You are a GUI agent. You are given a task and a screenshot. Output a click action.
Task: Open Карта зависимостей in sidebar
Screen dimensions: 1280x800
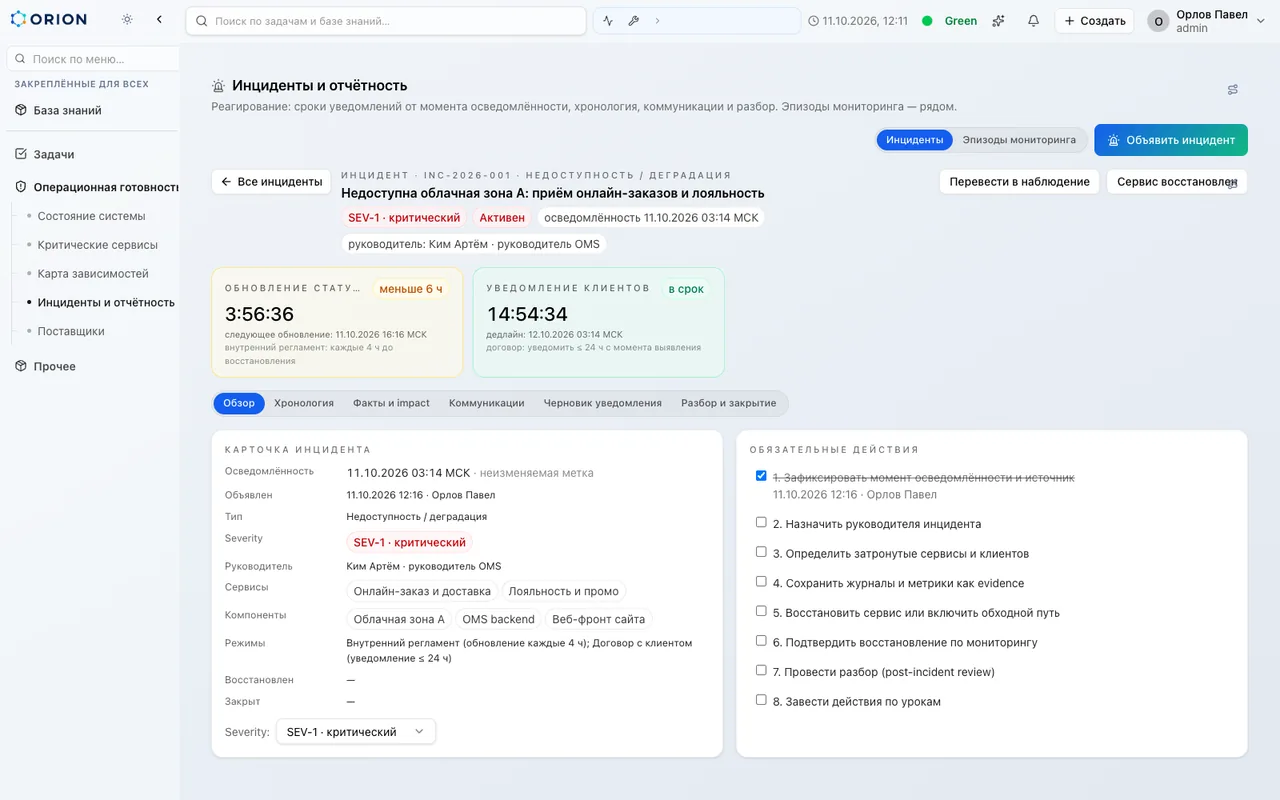(93, 274)
